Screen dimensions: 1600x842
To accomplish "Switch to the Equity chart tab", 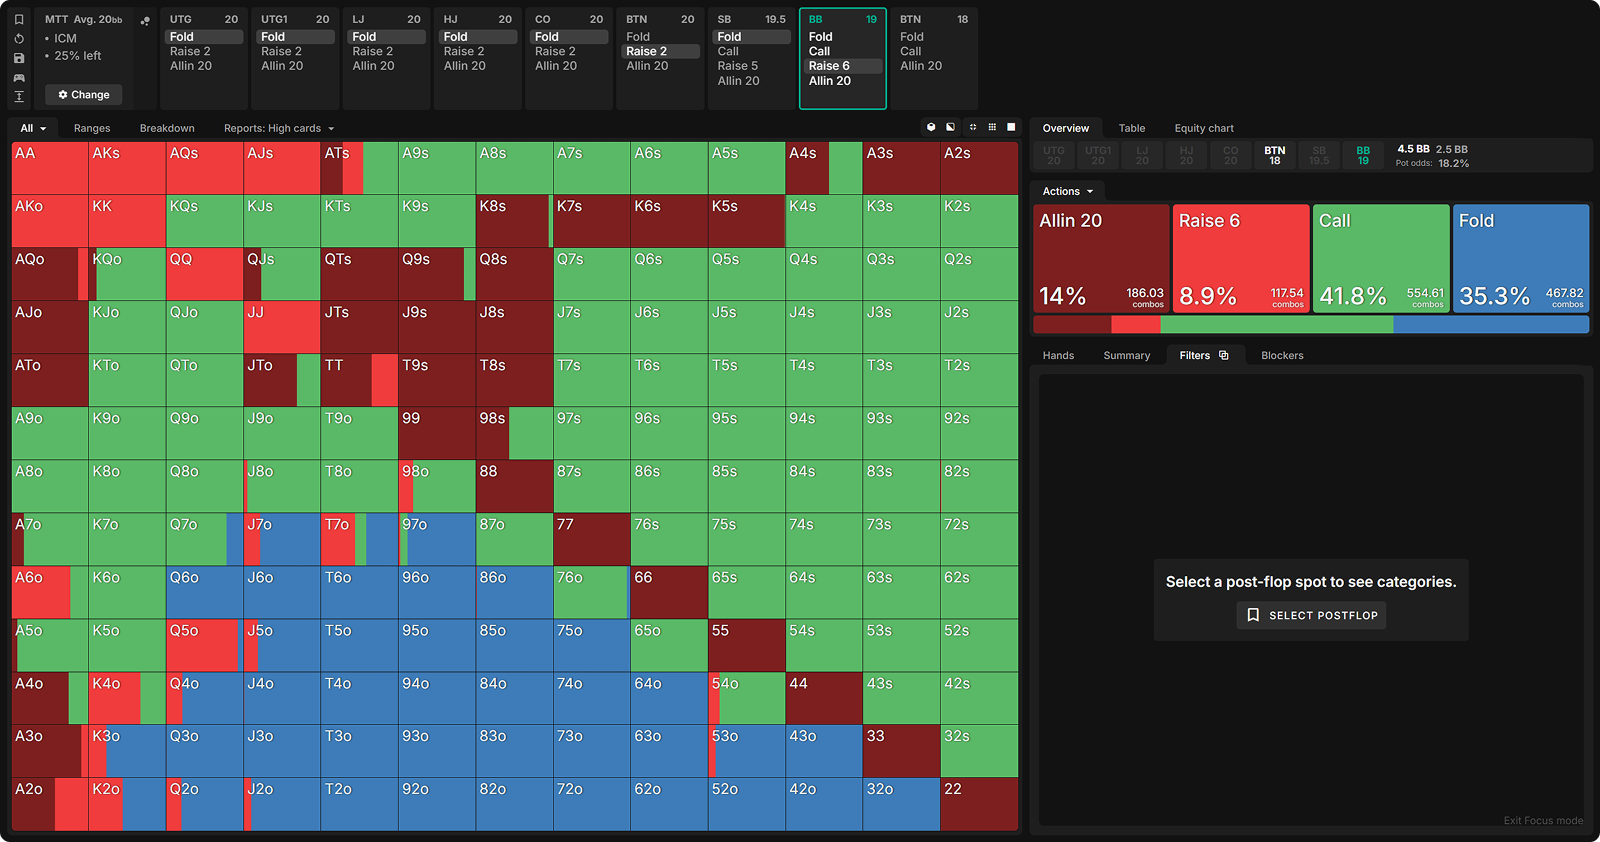I will point(1203,128).
